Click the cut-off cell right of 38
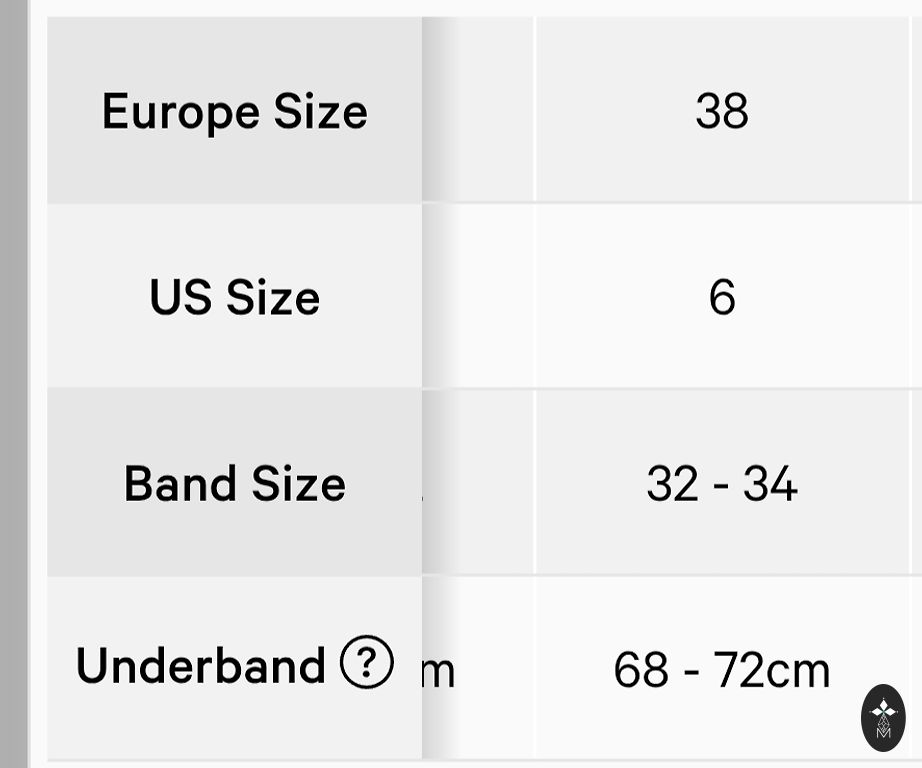 click(x=916, y=111)
